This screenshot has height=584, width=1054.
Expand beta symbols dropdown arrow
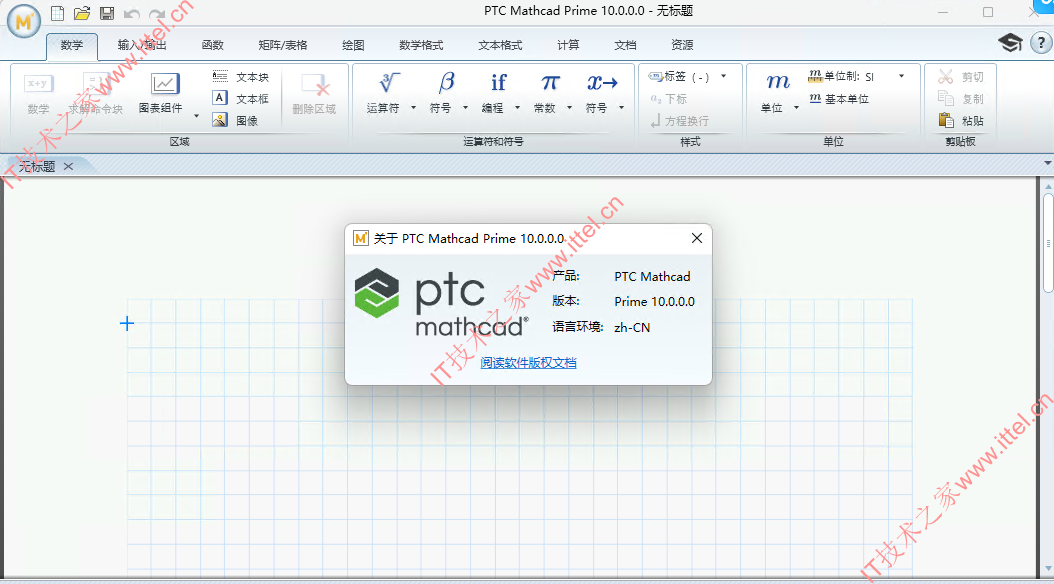pyautogui.click(x=465, y=108)
